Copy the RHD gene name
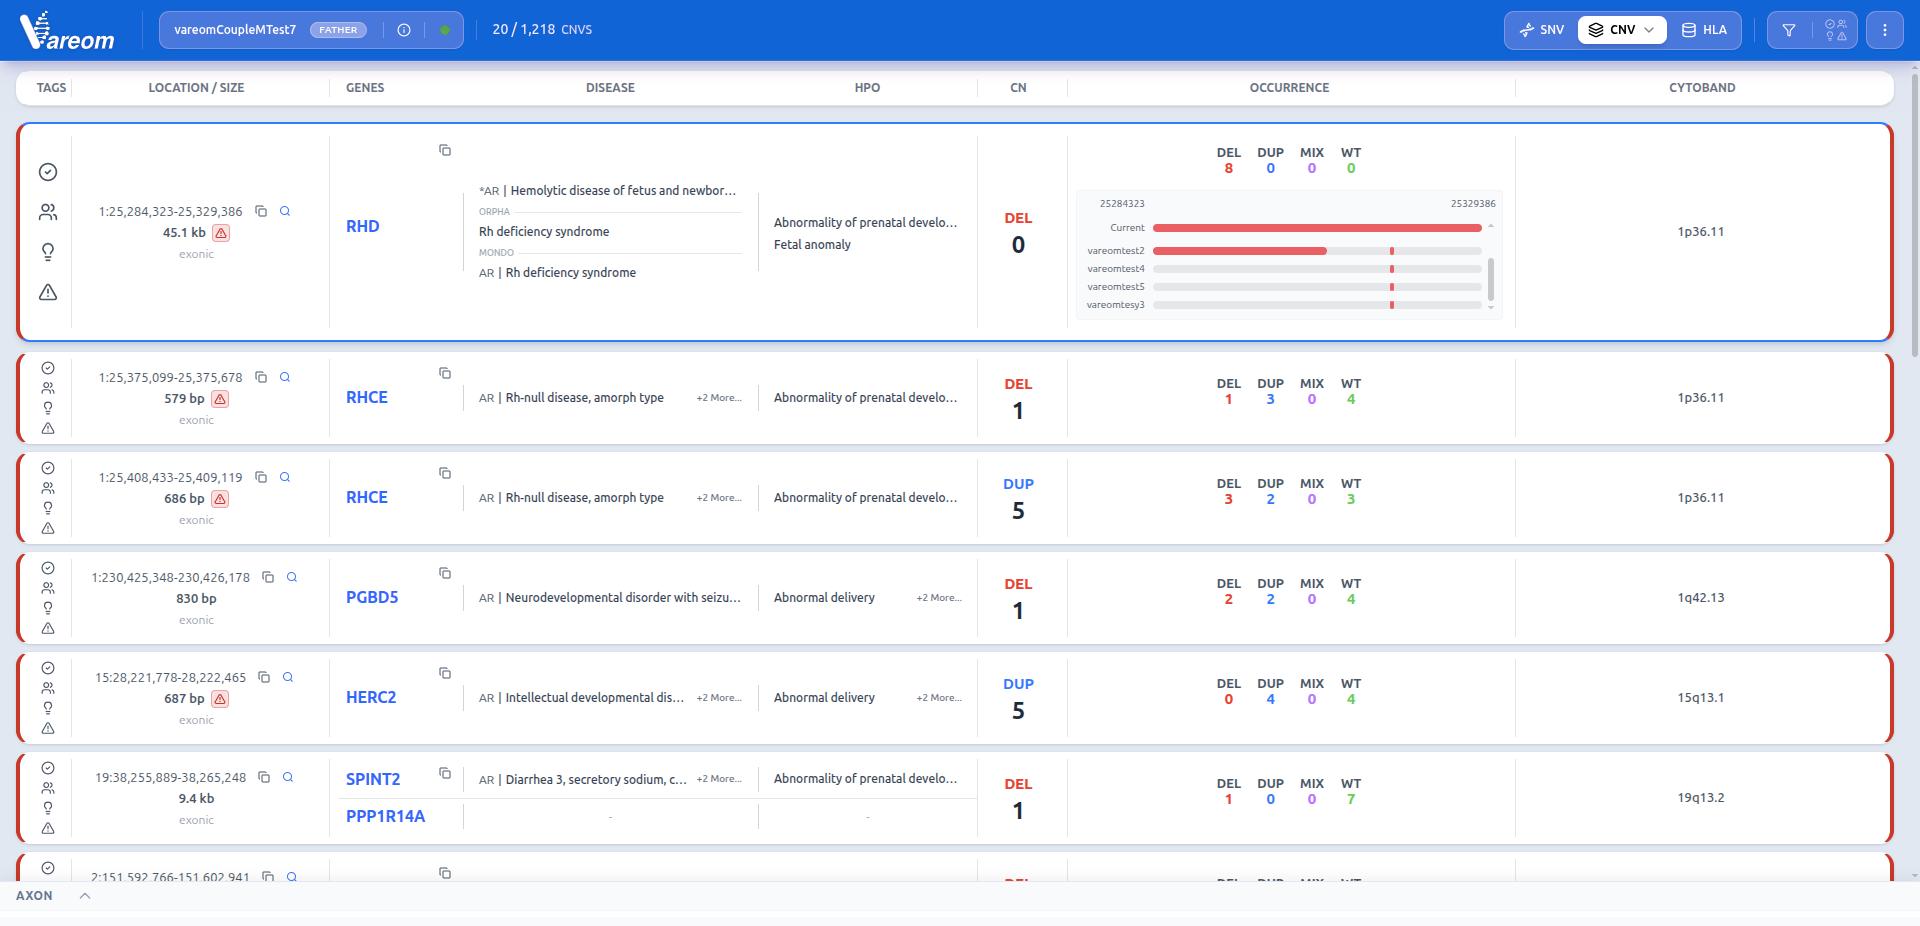 tap(445, 150)
